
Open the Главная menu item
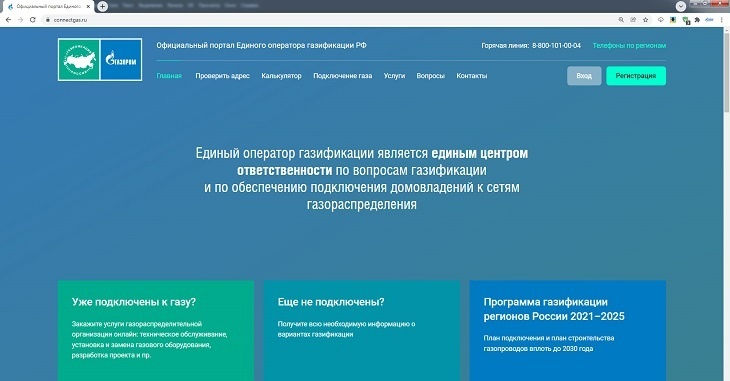(169, 76)
